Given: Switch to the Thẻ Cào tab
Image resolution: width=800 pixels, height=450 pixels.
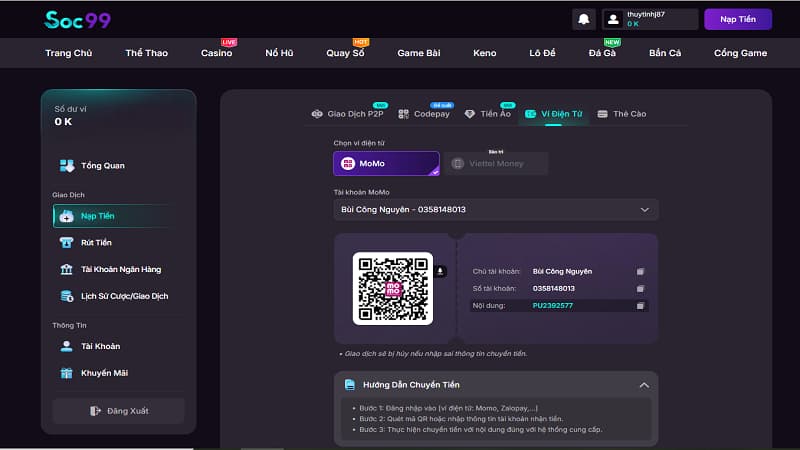Looking at the screenshot, I should pos(622,114).
